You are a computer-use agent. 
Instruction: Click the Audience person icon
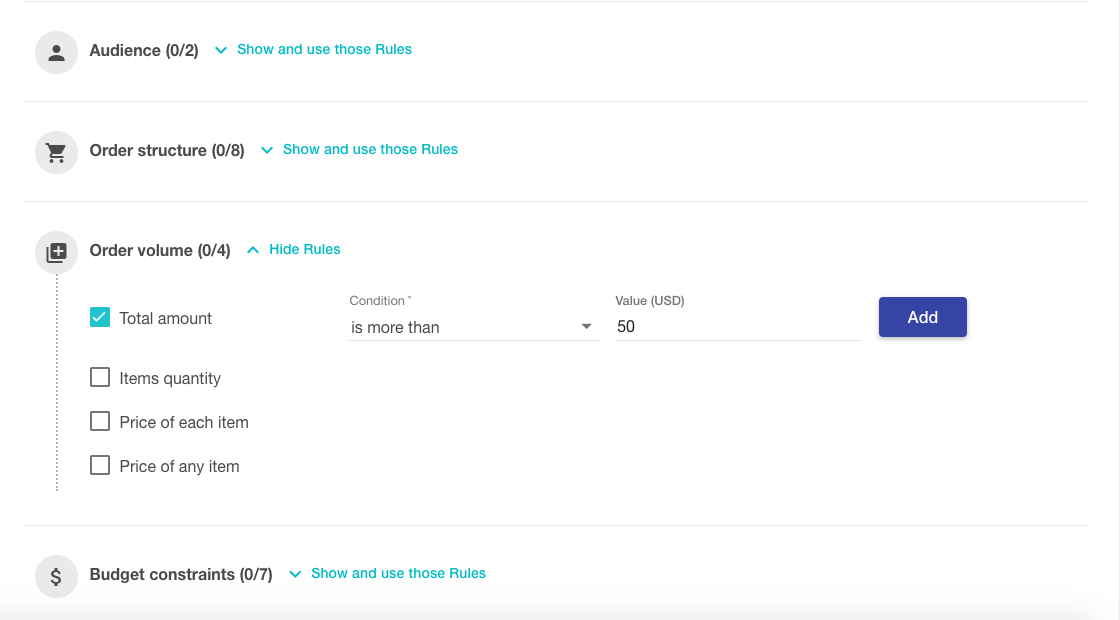pyautogui.click(x=56, y=51)
